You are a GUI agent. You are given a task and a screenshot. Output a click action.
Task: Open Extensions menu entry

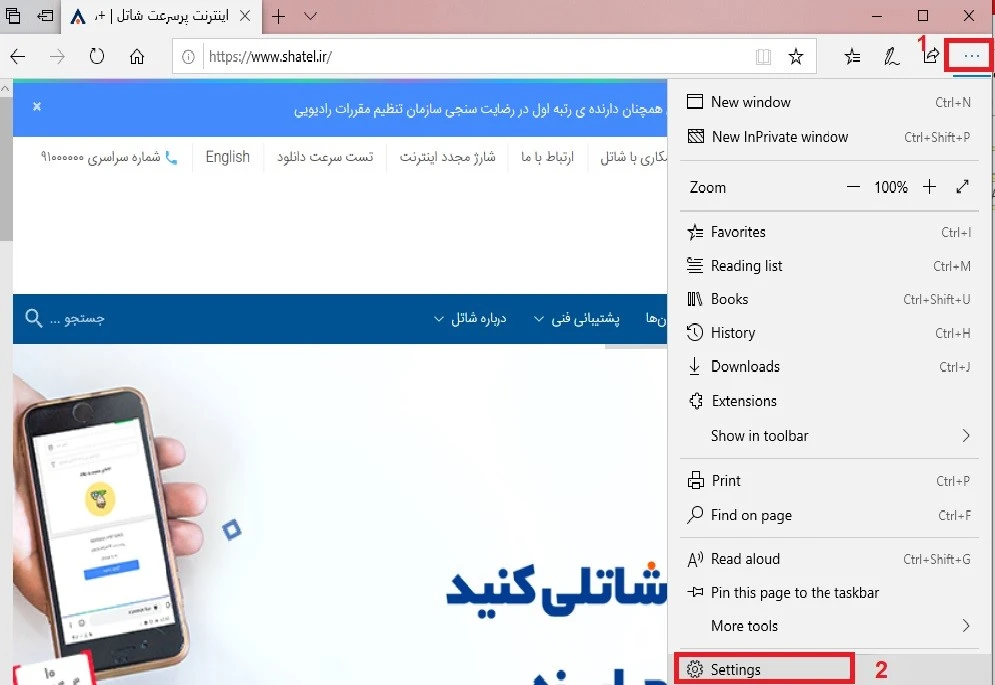[829, 401]
